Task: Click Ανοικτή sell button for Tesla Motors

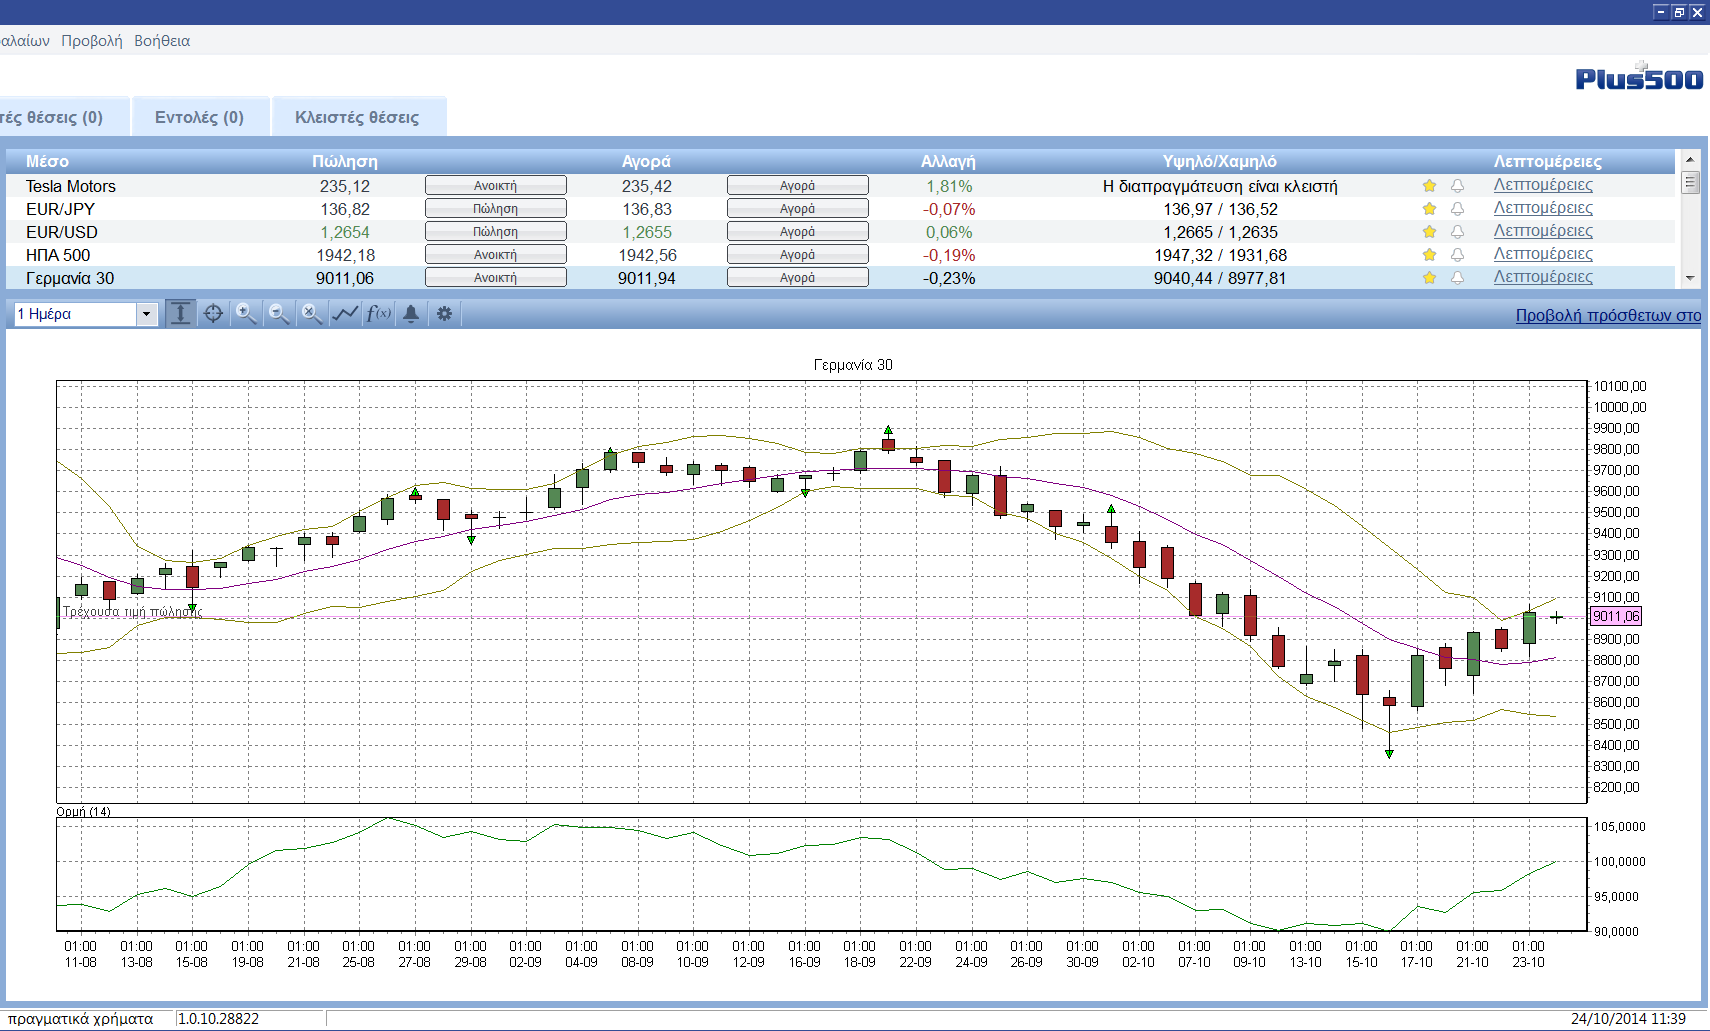Action: click(496, 186)
